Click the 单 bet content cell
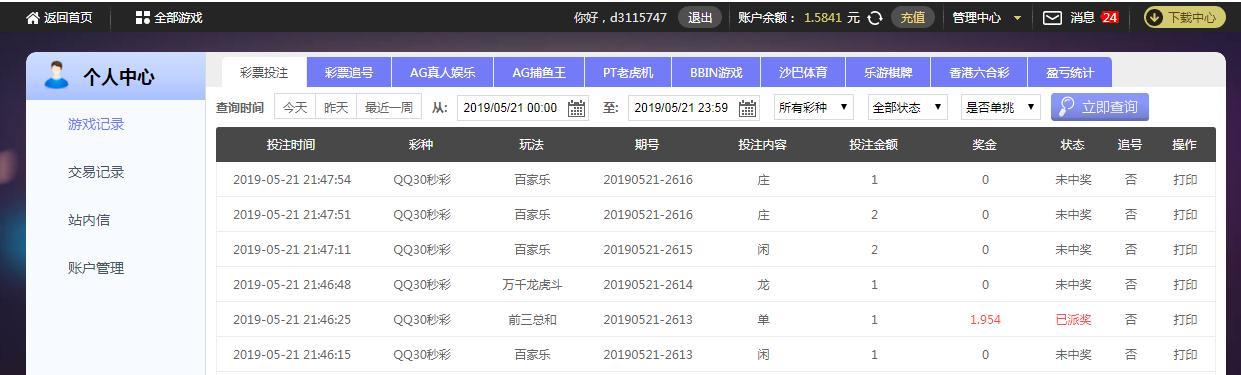Image resolution: width=1241 pixels, height=375 pixels. pos(763,319)
